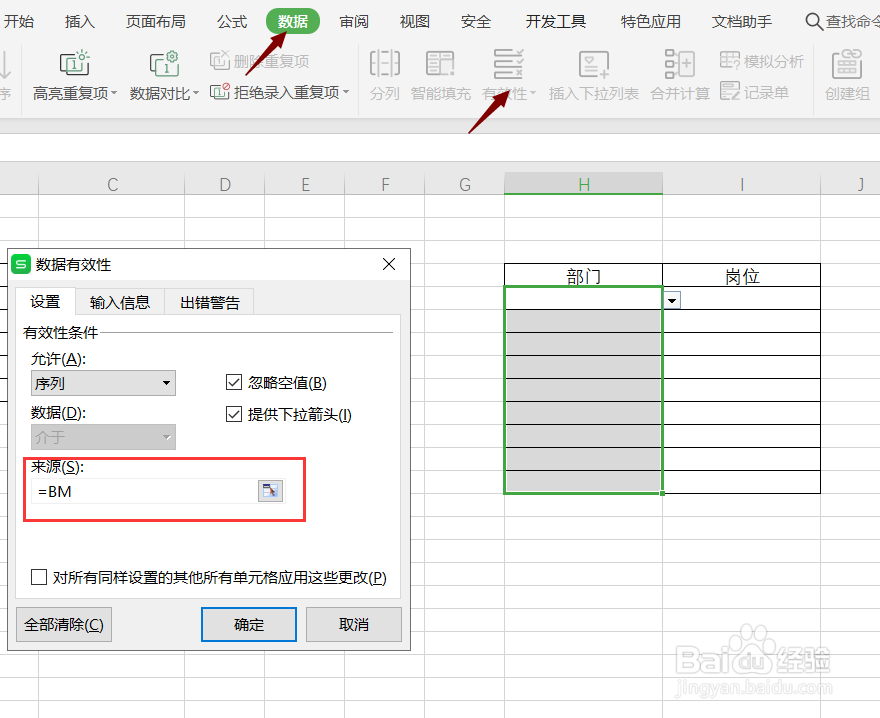
Task: Open the in-cell dropdown arrow under 部门
Action: point(671,299)
